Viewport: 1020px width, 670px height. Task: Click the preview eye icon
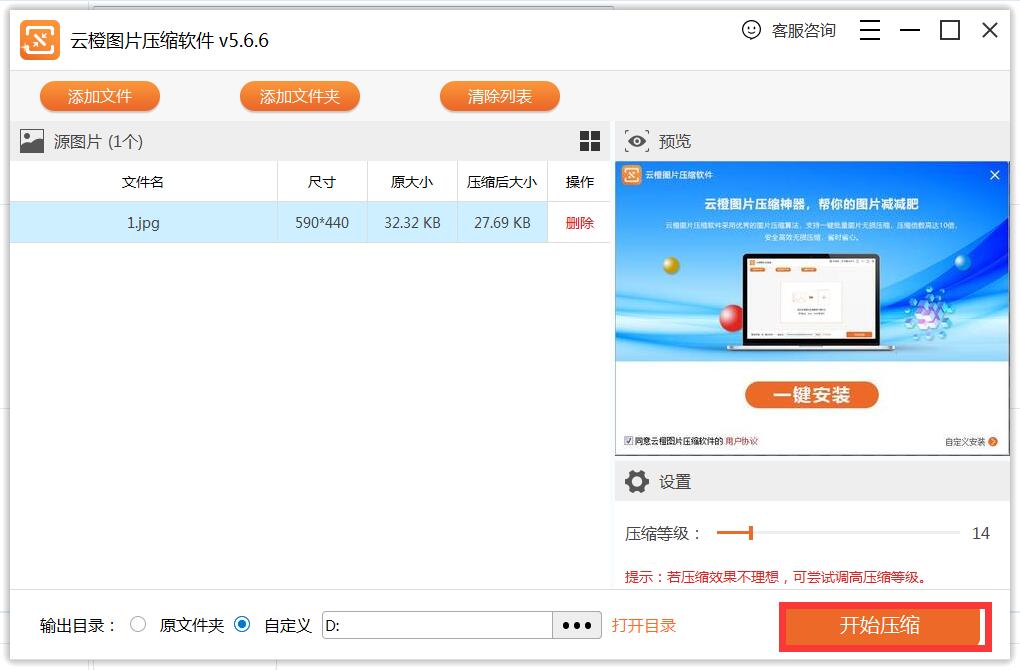pos(637,141)
